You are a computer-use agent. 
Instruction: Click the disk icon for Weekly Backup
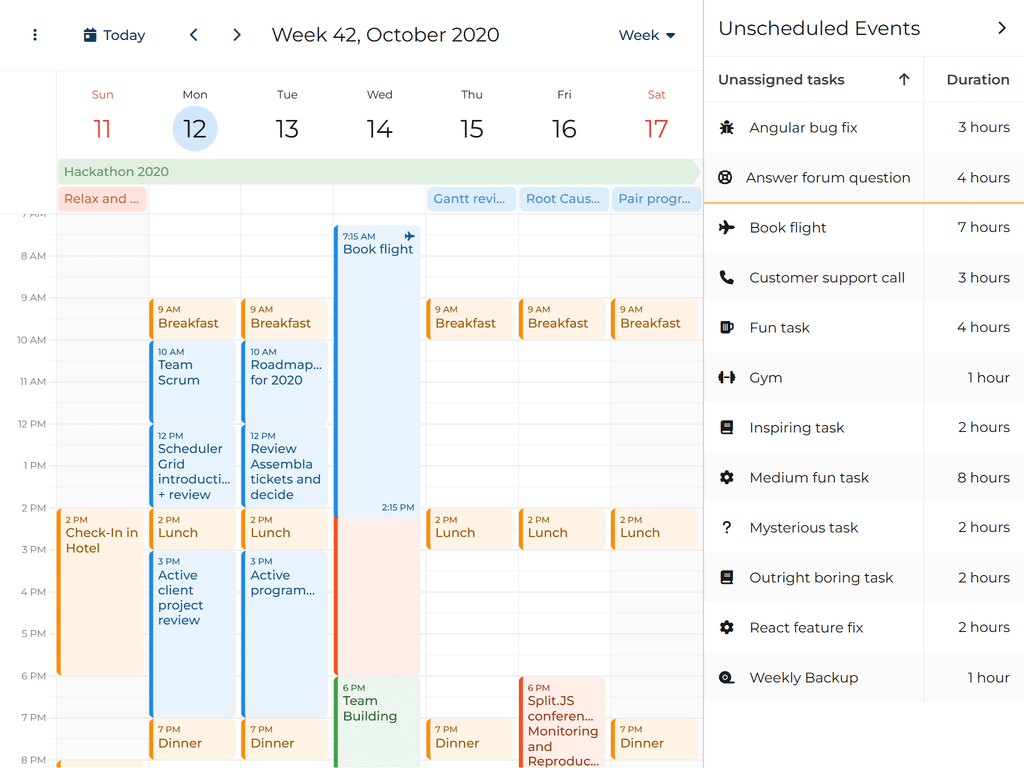(x=727, y=678)
